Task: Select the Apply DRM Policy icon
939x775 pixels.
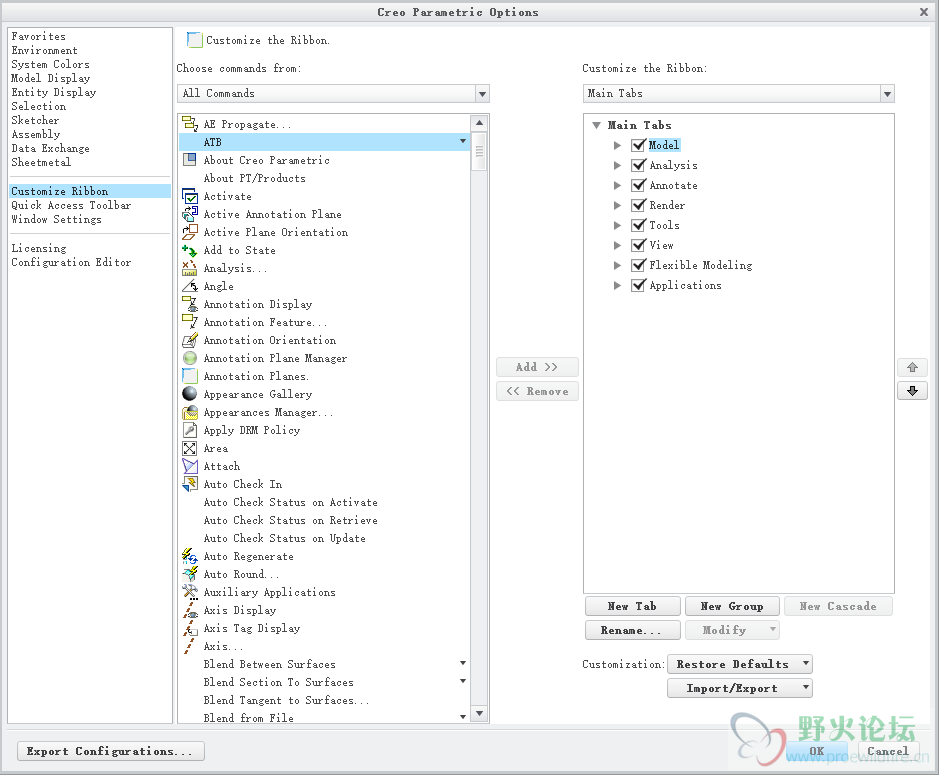Action: pyautogui.click(x=190, y=430)
